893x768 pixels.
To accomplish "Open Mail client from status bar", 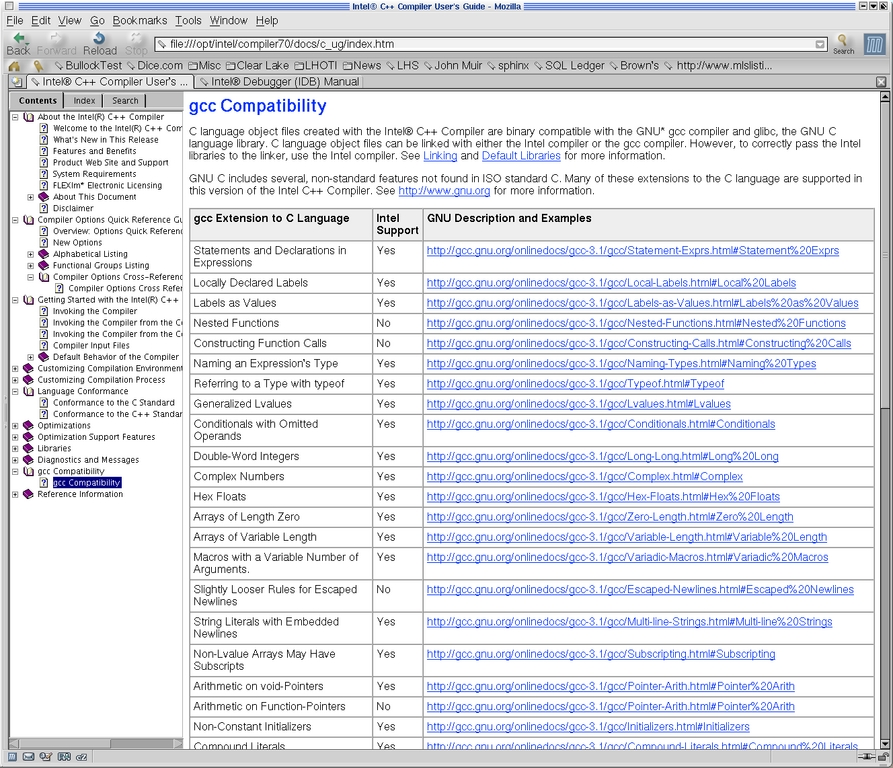I will 29,757.
